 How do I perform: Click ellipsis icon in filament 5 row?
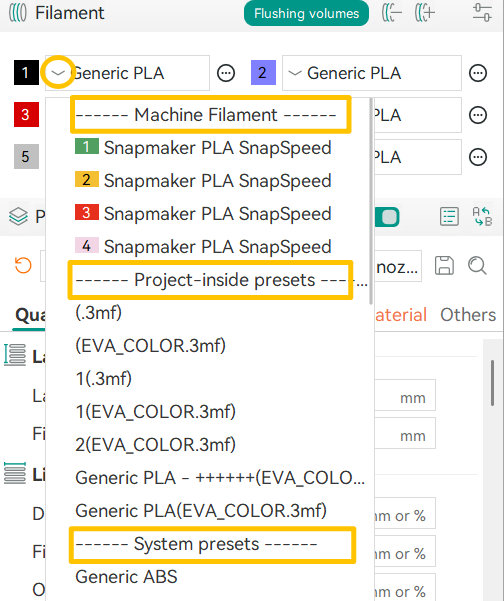pos(478,157)
